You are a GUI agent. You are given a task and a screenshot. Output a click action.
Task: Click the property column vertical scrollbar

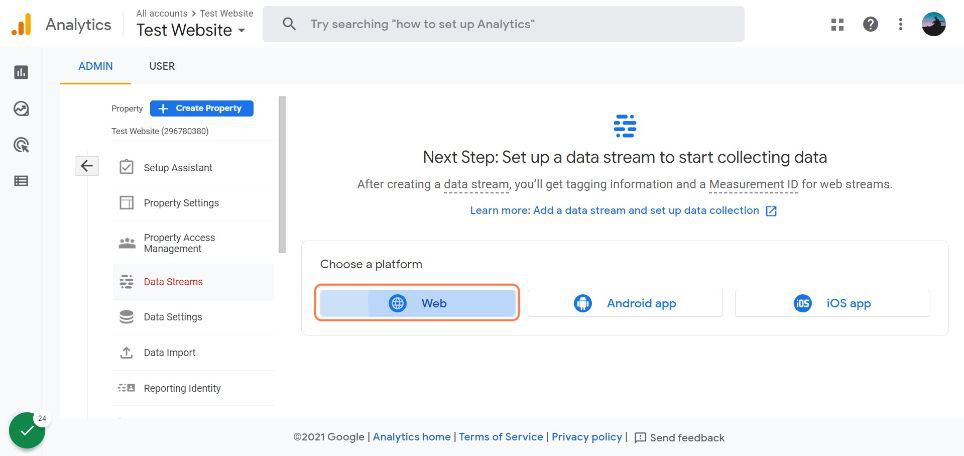pos(282,170)
